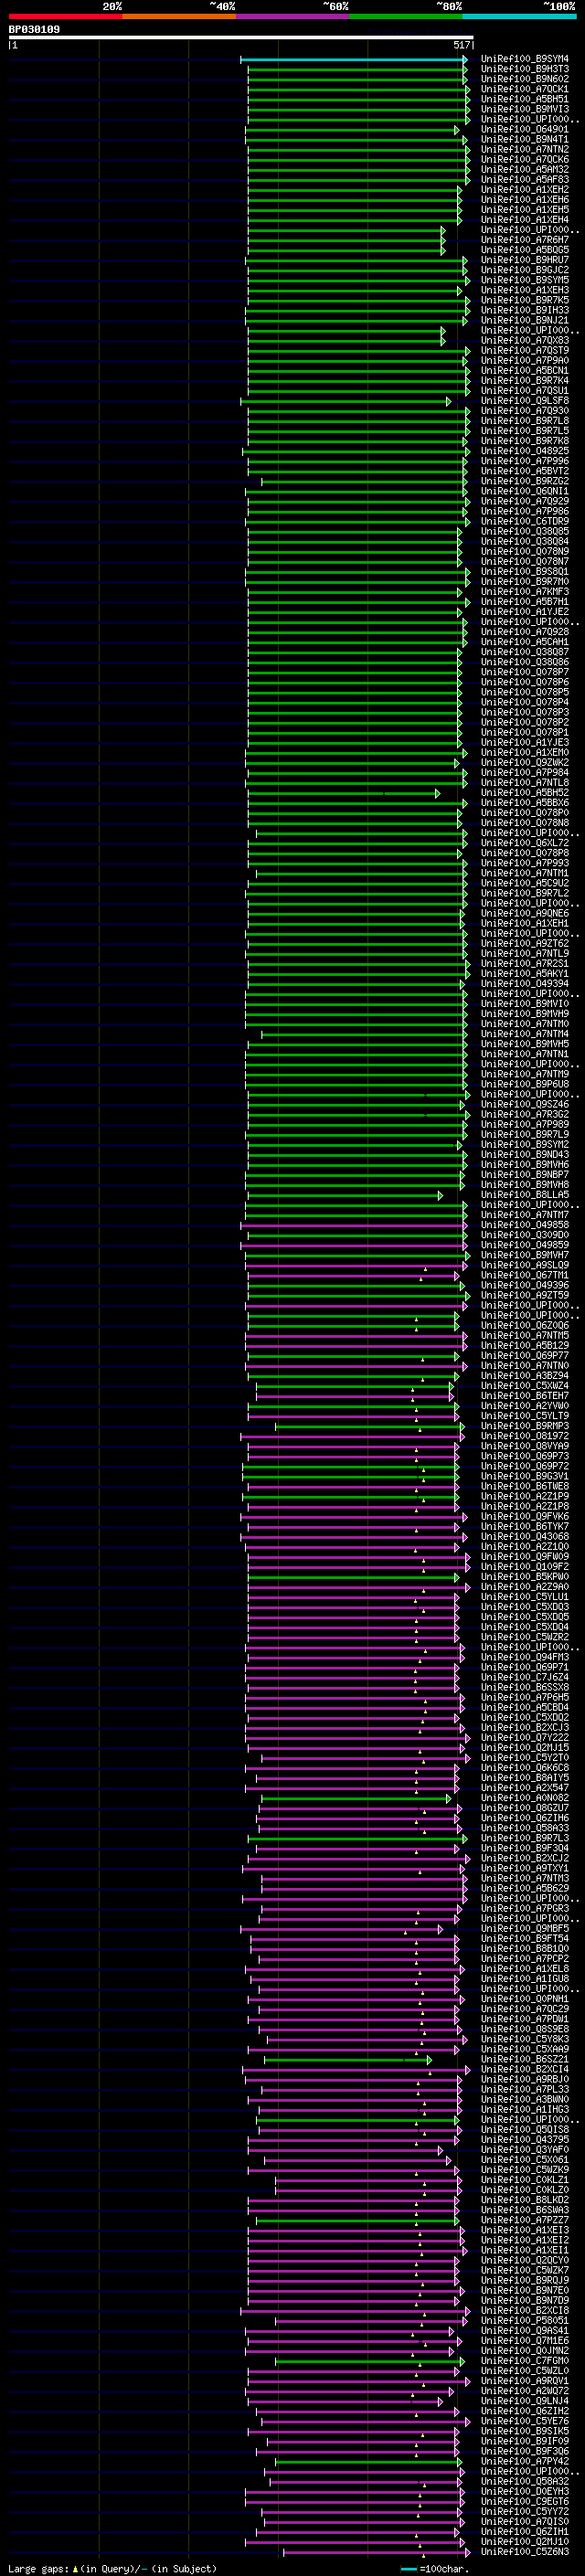Select the UniRef100_A5BCN1 subject entry

[x=525, y=371]
